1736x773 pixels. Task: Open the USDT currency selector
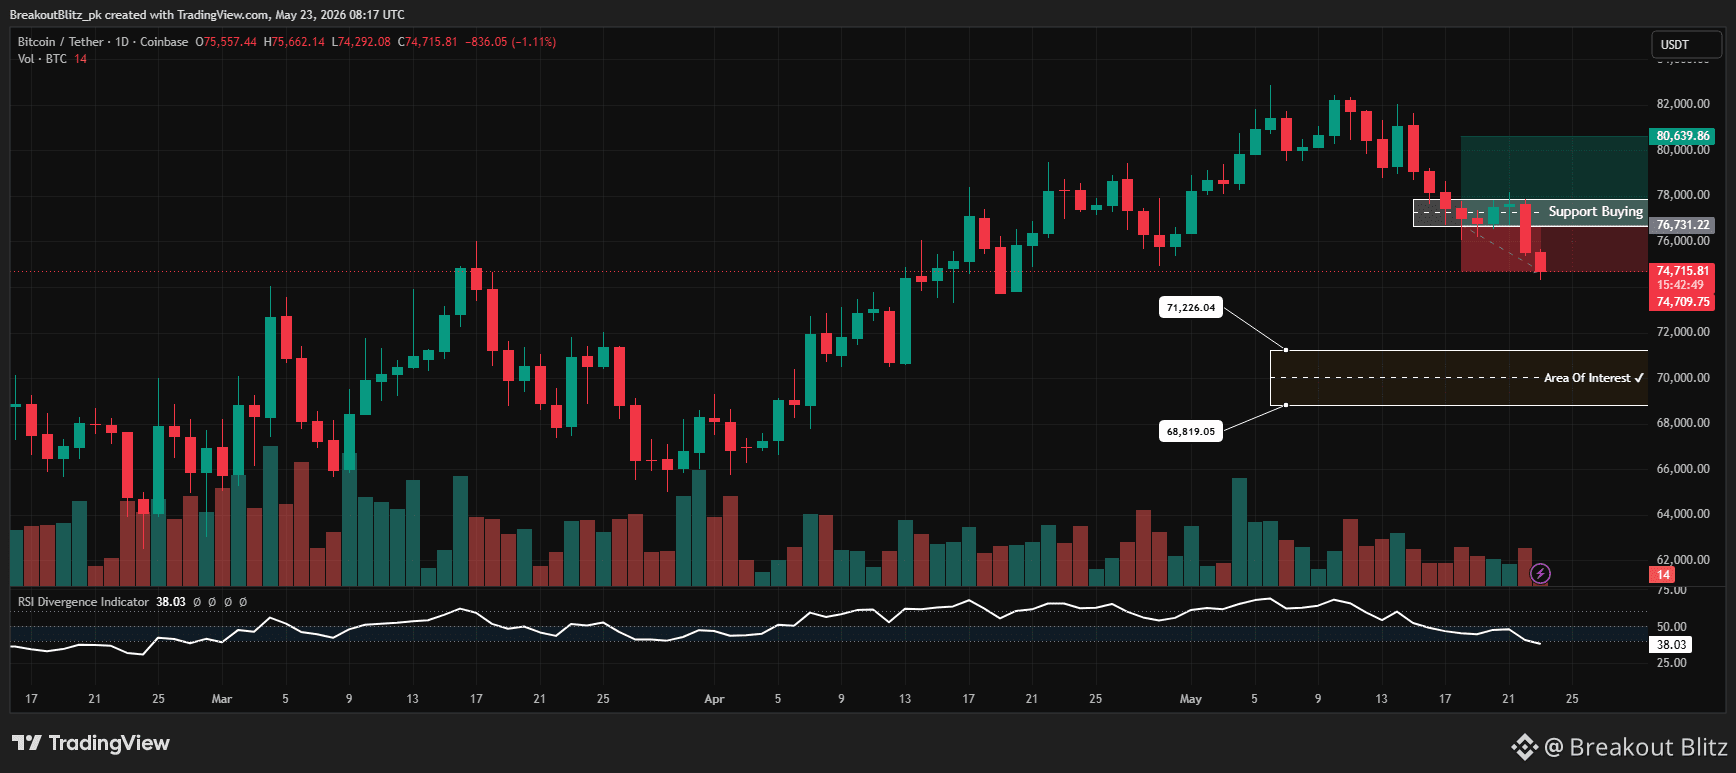click(1686, 45)
